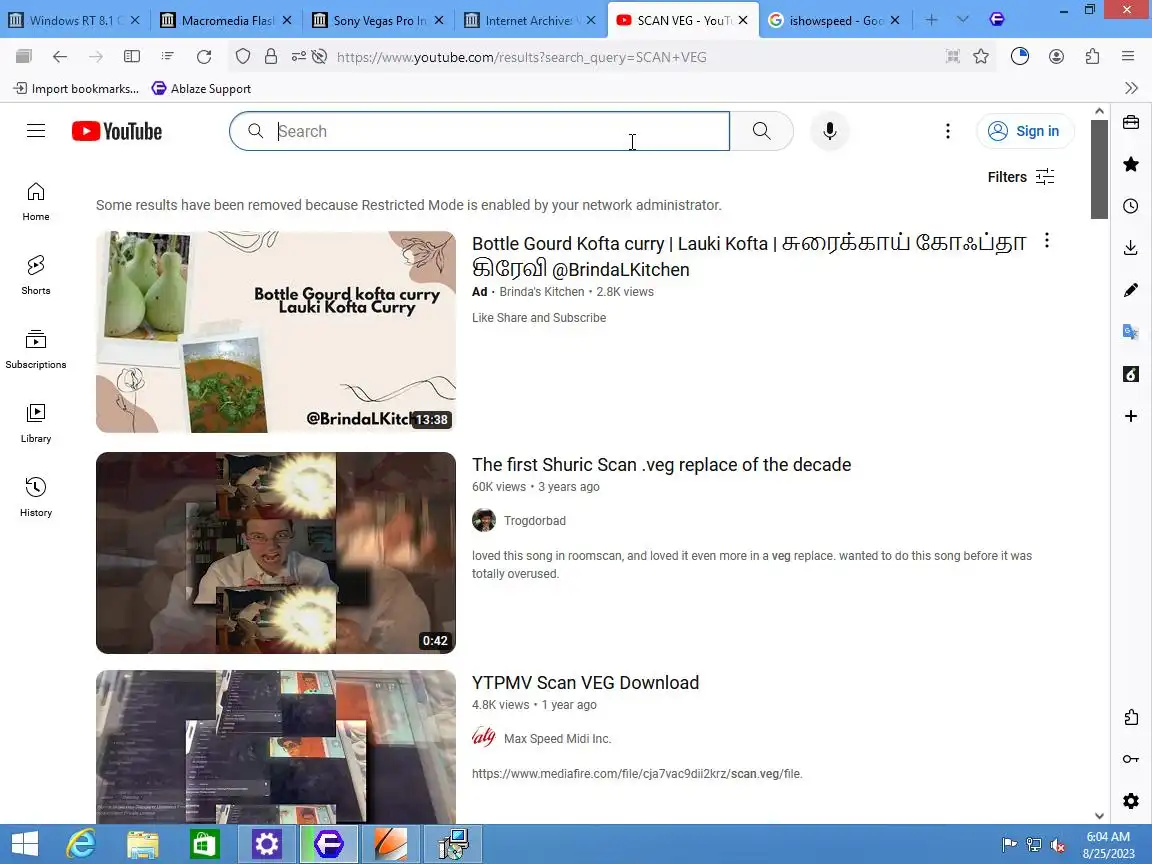This screenshot has width=1152, height=864.
Task: Toggle the sidebar layout icon in toolbar
Action: pos(132,57)
